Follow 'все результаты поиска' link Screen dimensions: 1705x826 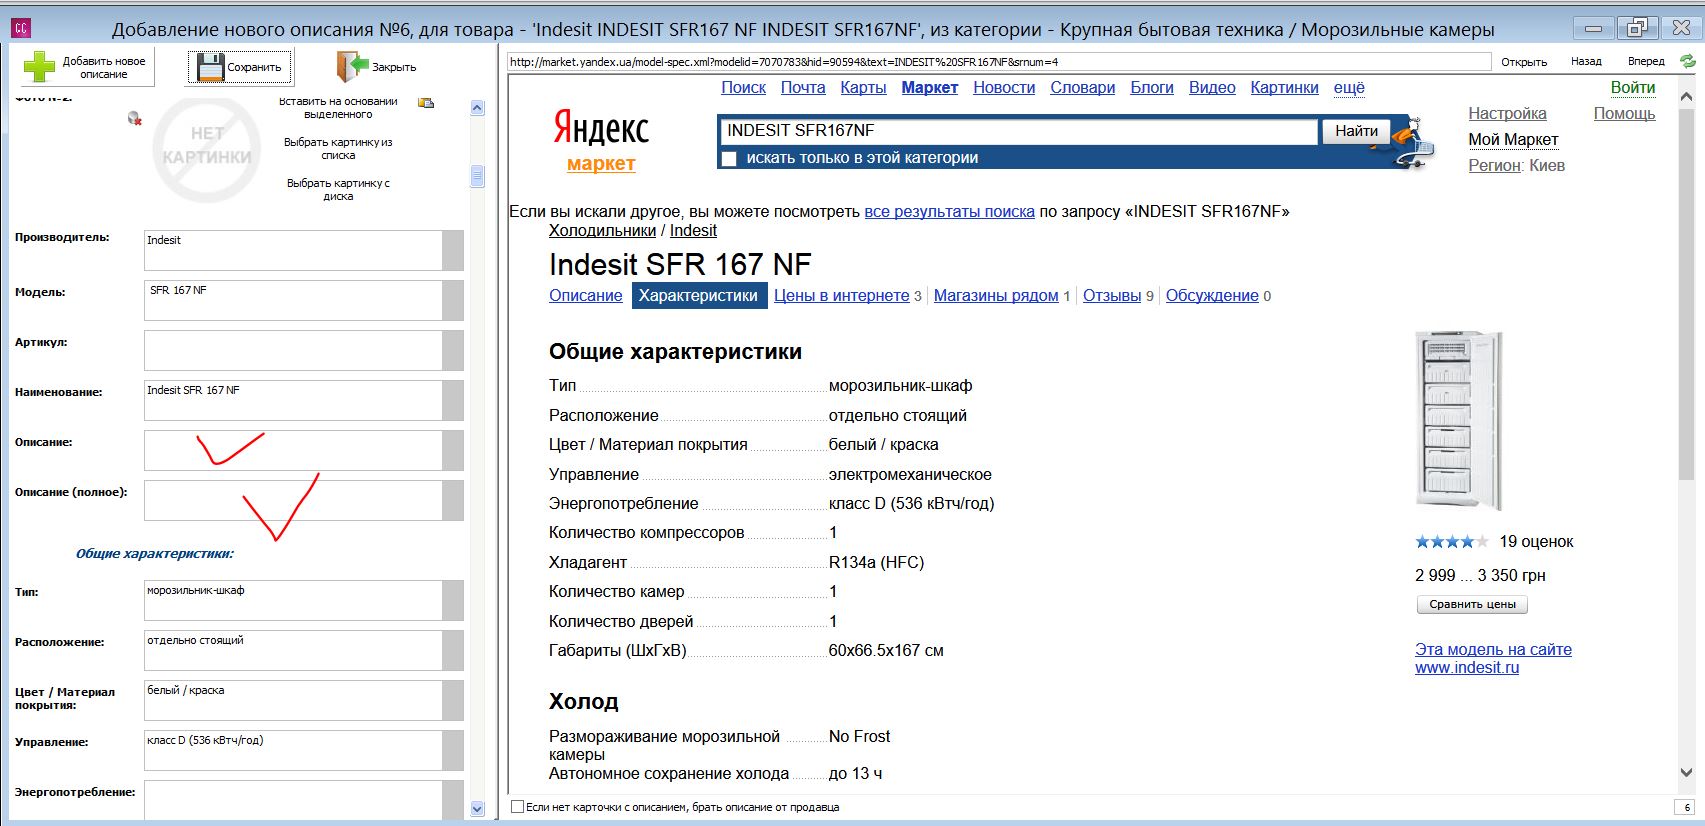pos(949,212)
